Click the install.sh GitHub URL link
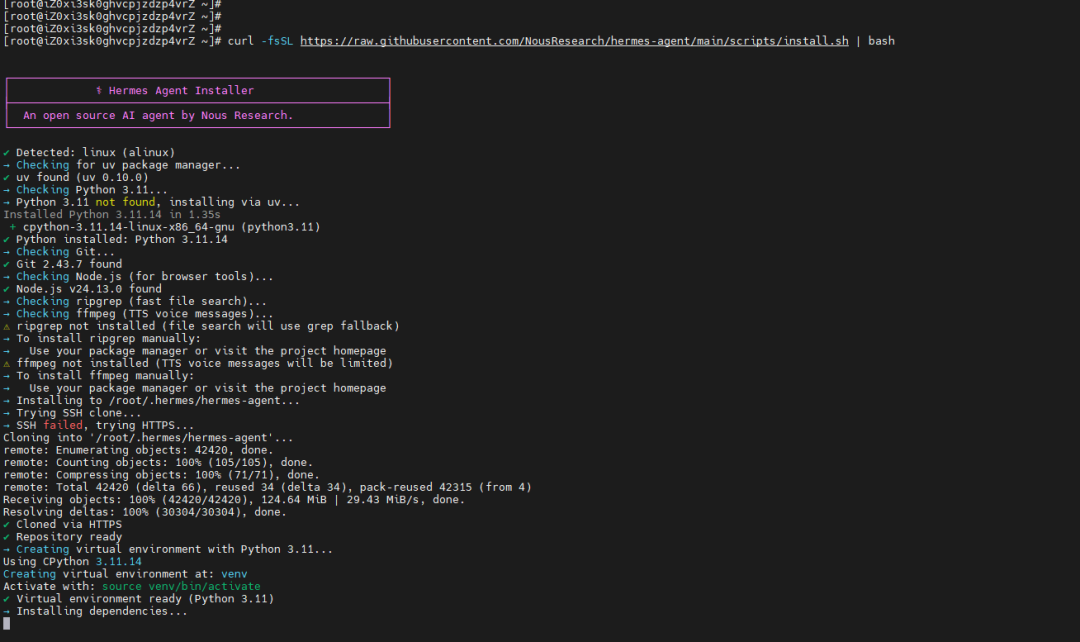1080x642 pixels. coord(574,41)
